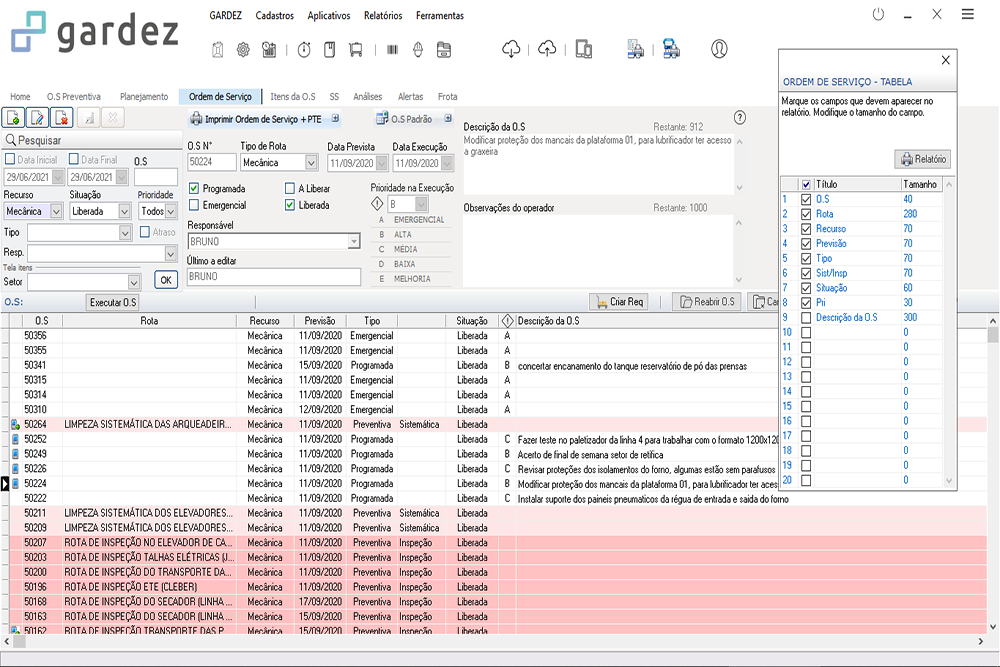The image size is (1000, 667).
Task: Open the Tipo filter dropdown
Action: click(125, 233)
